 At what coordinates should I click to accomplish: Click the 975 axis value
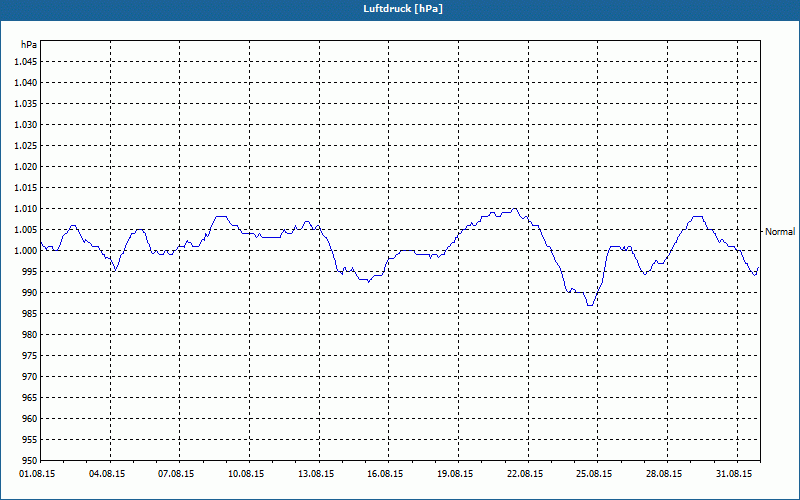pos(30,356)
